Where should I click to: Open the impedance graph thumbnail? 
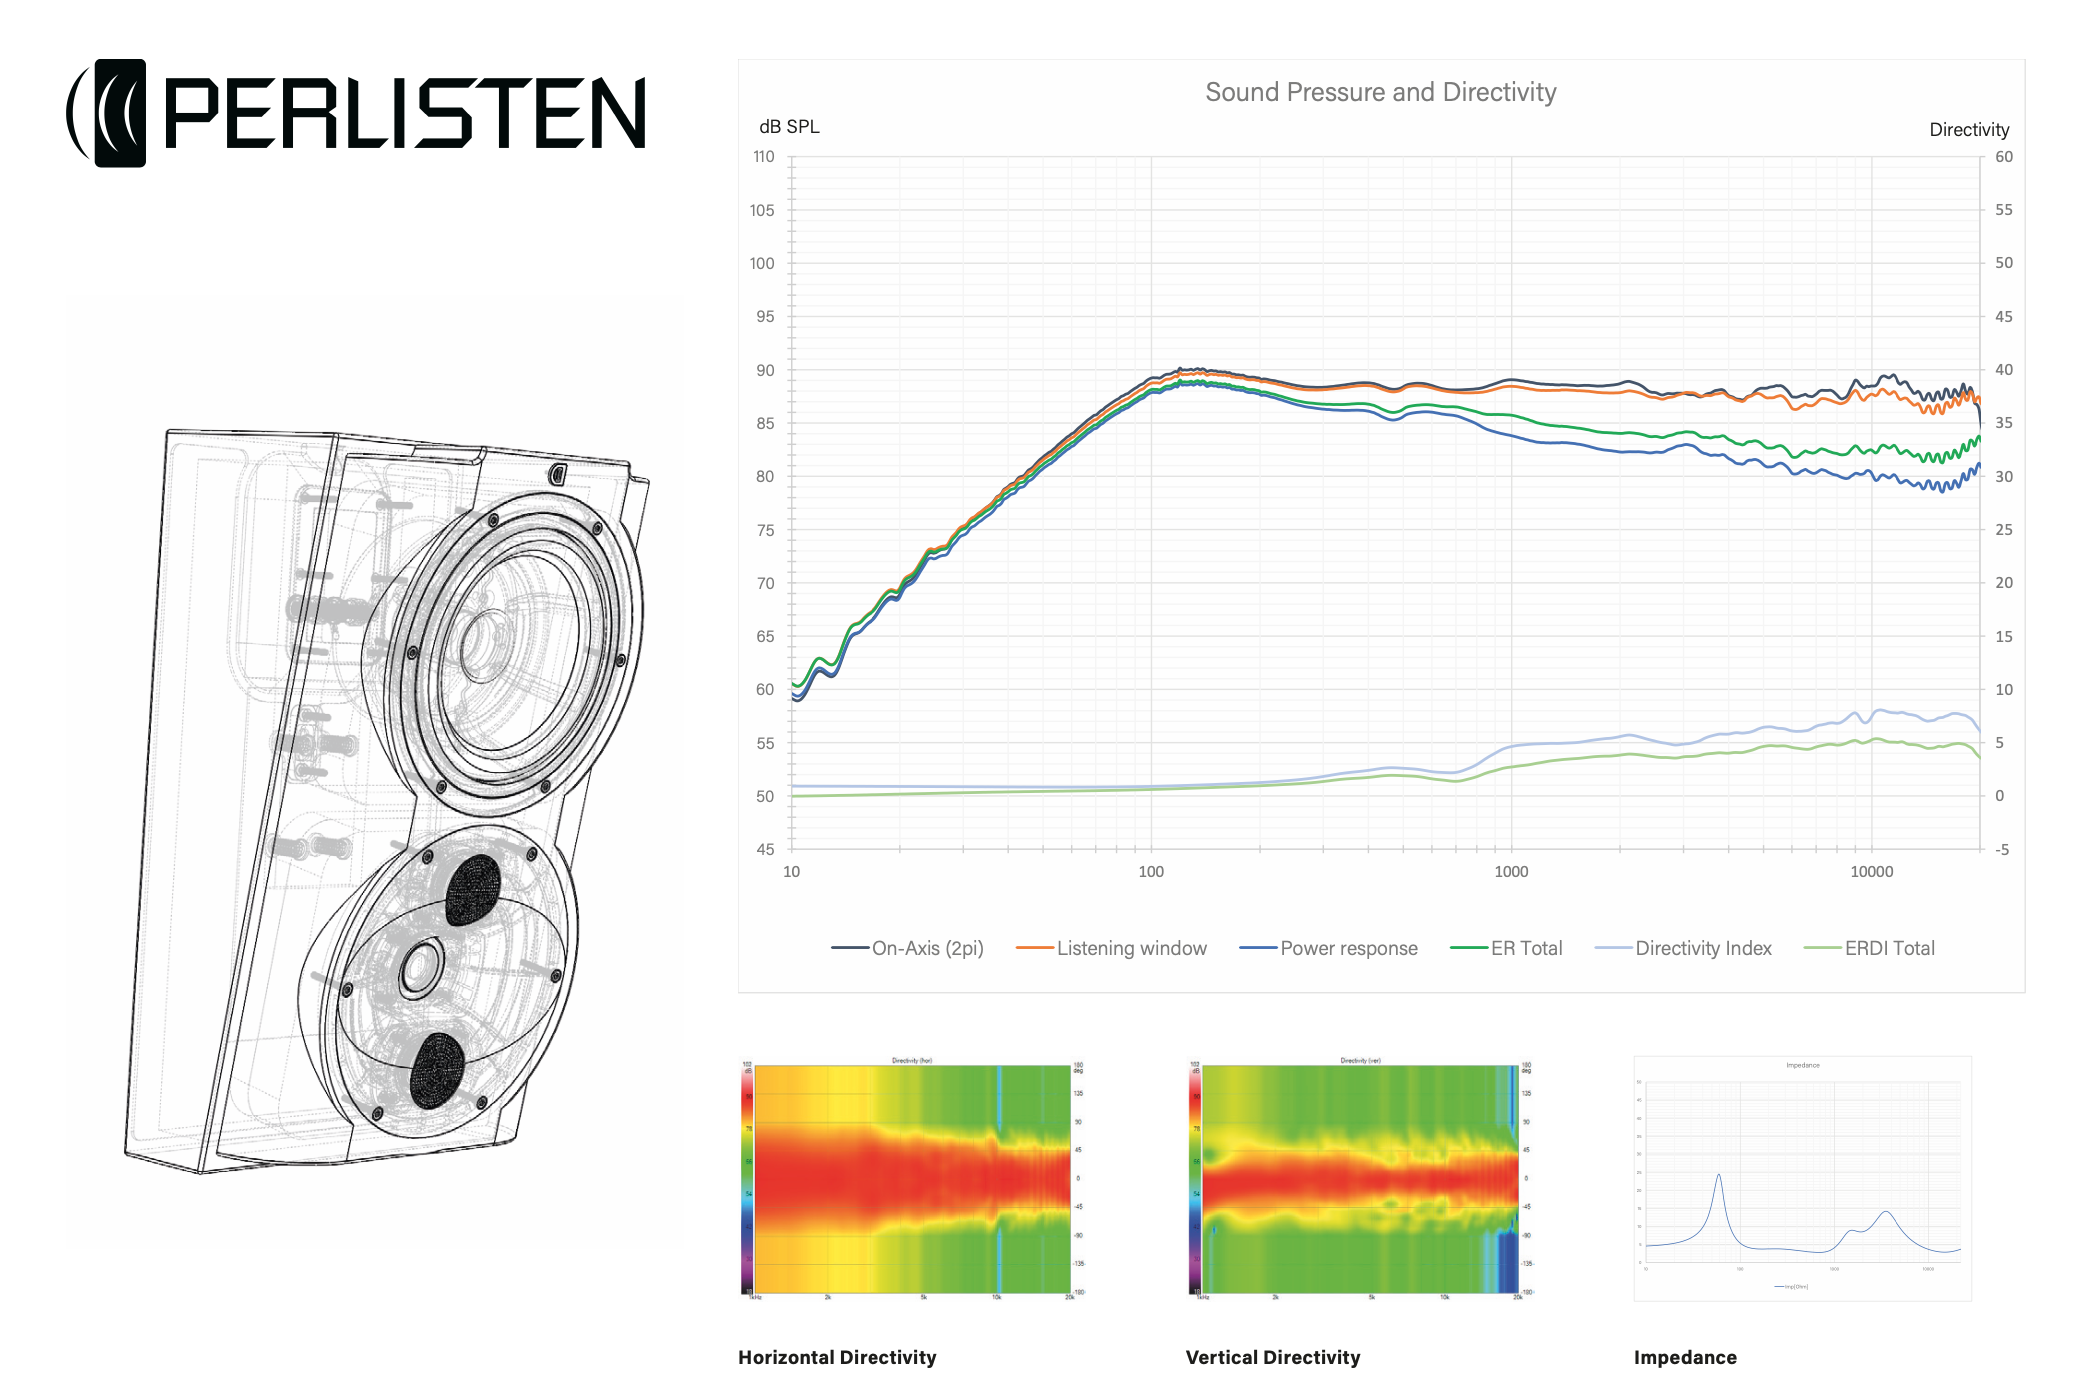tap(1802, 1178)
